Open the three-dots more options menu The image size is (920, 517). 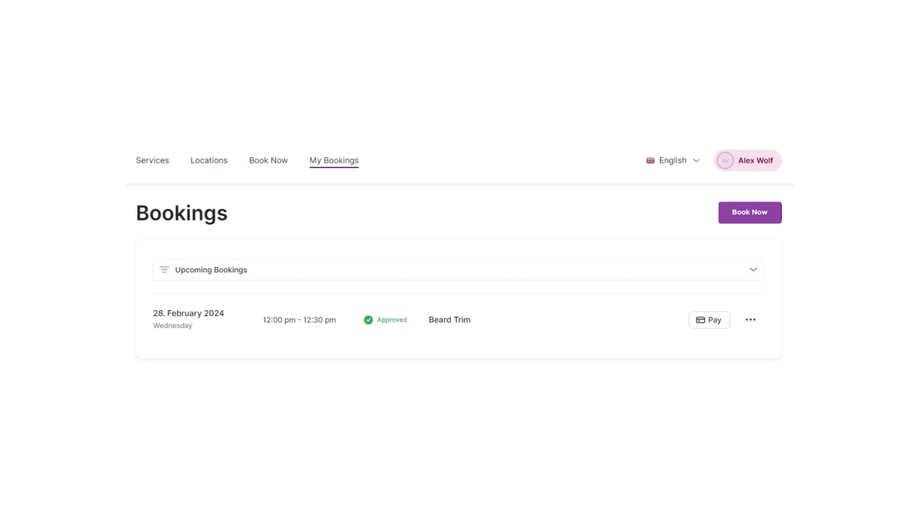[751, 320]
